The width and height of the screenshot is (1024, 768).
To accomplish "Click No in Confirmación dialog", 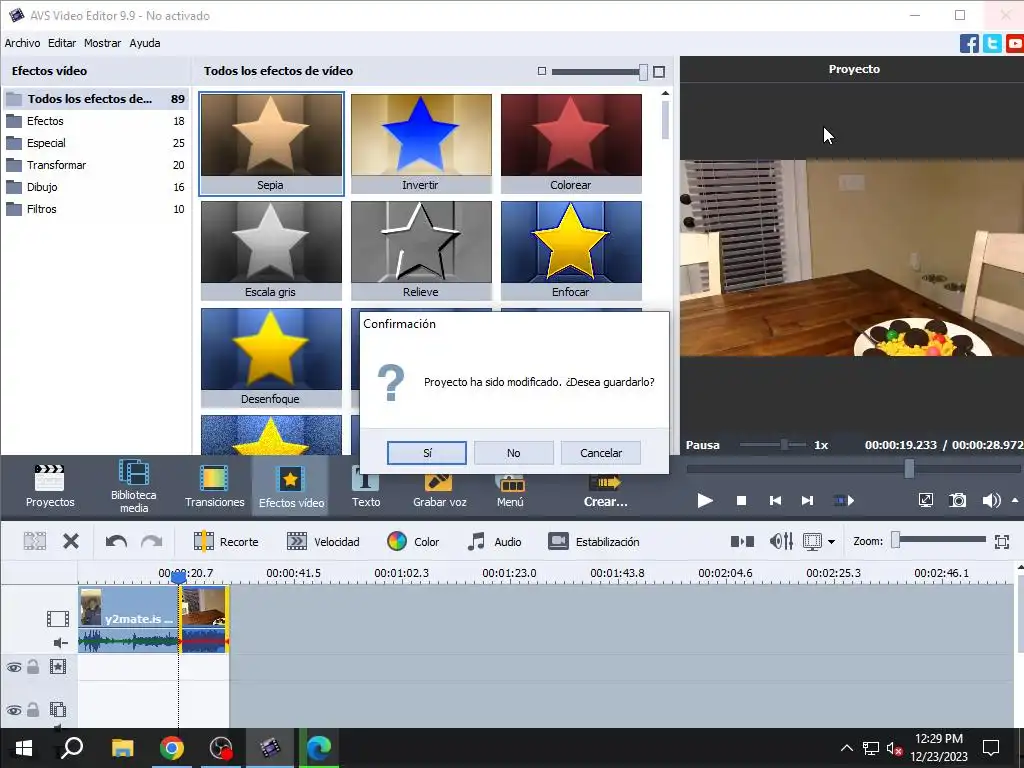I will click(514, 453).
